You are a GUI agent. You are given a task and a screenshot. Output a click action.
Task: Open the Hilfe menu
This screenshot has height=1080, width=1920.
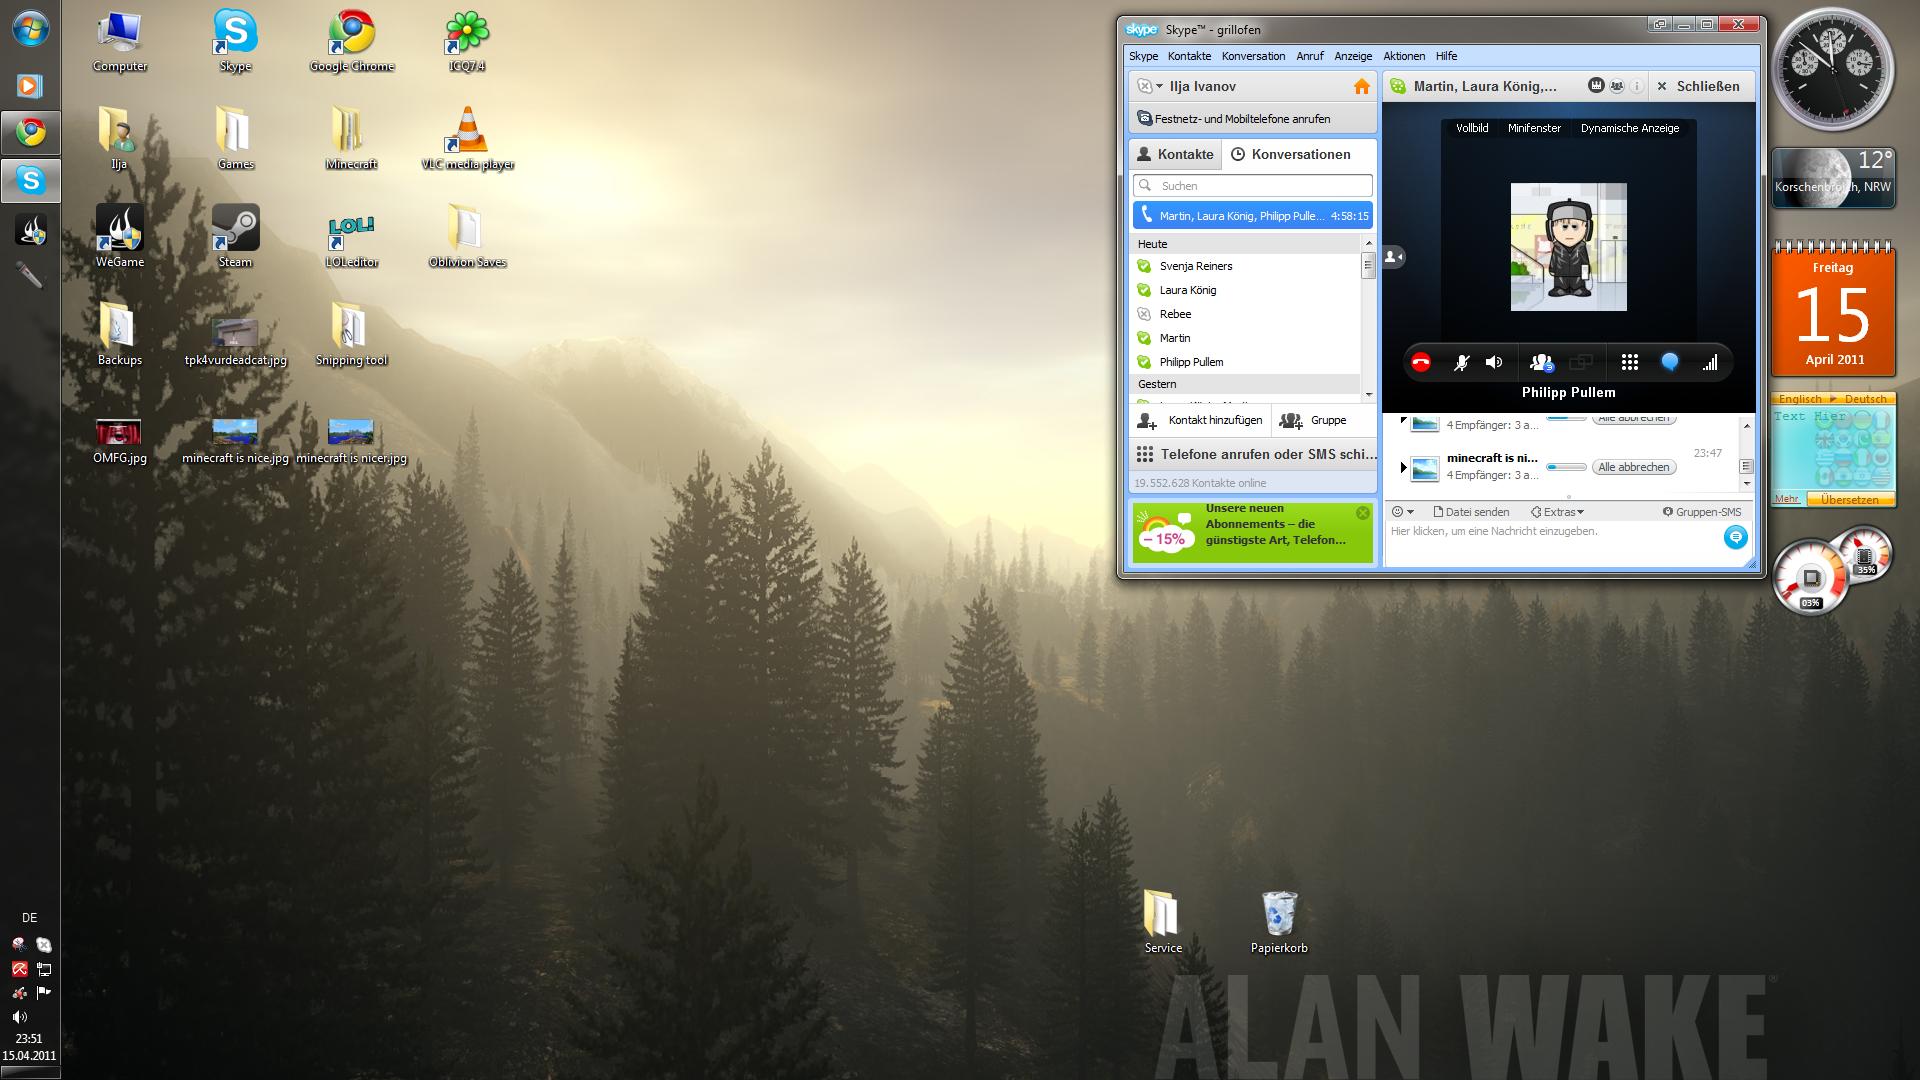[x=1446, y=56]
